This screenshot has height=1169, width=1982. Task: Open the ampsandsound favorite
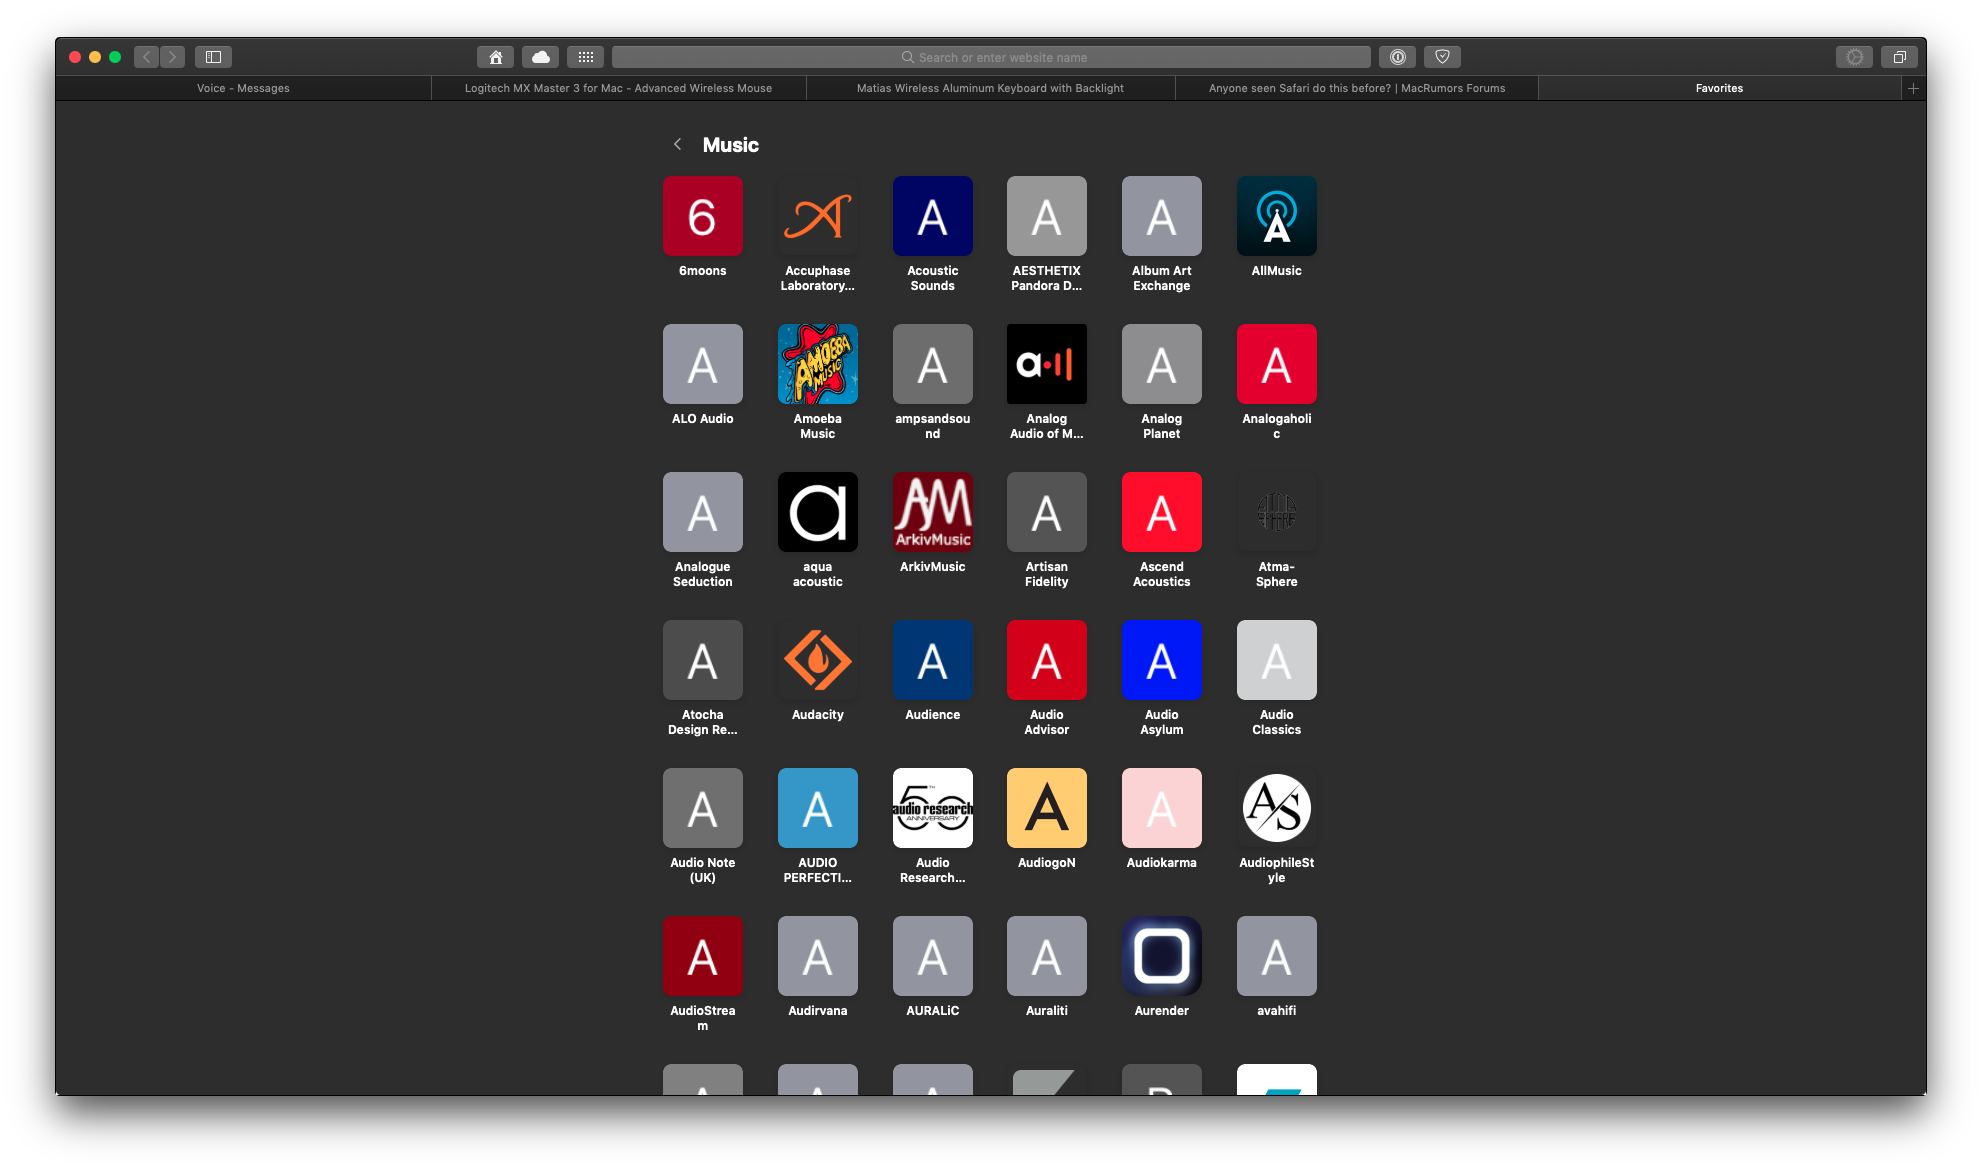(932, 364)
